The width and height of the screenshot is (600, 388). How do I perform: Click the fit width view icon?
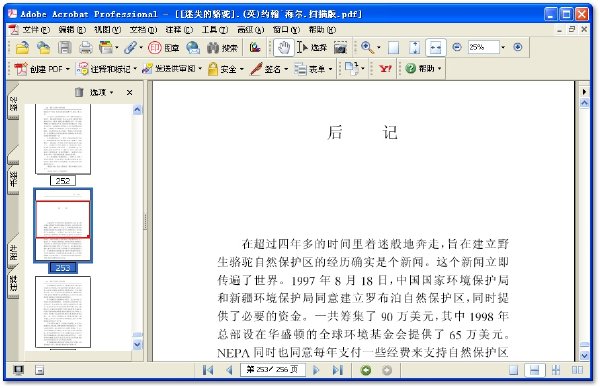[435, 48]
